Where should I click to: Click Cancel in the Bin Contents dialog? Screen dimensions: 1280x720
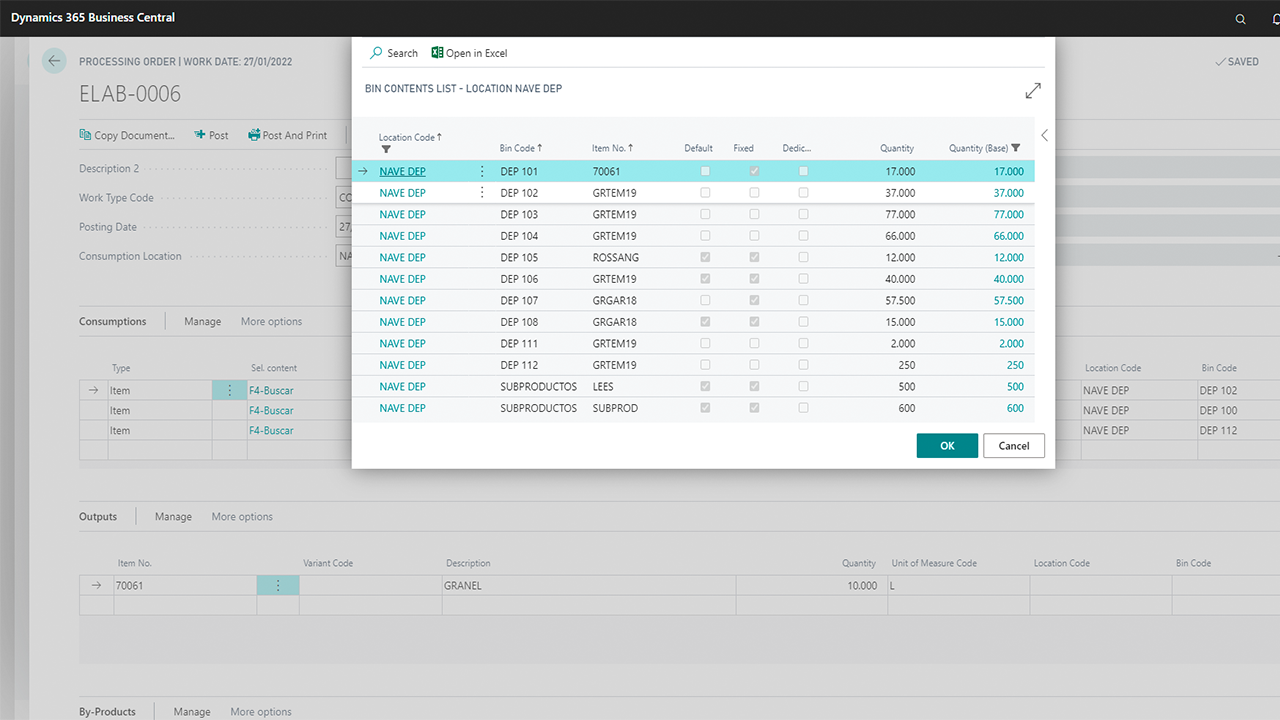(1014, 445)
